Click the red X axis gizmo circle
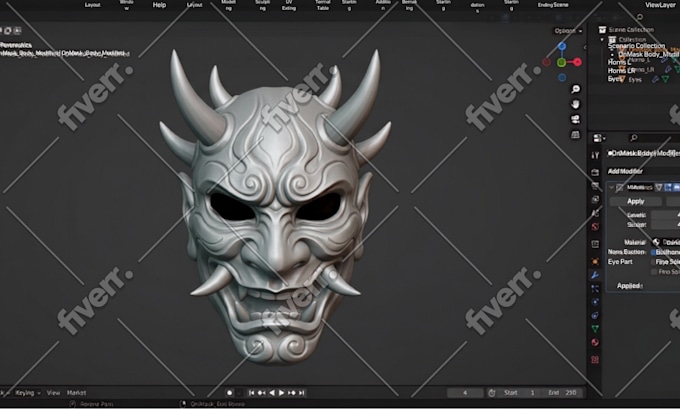The height and width of the screenshot is (409, 680). click(x=577, y=62)
